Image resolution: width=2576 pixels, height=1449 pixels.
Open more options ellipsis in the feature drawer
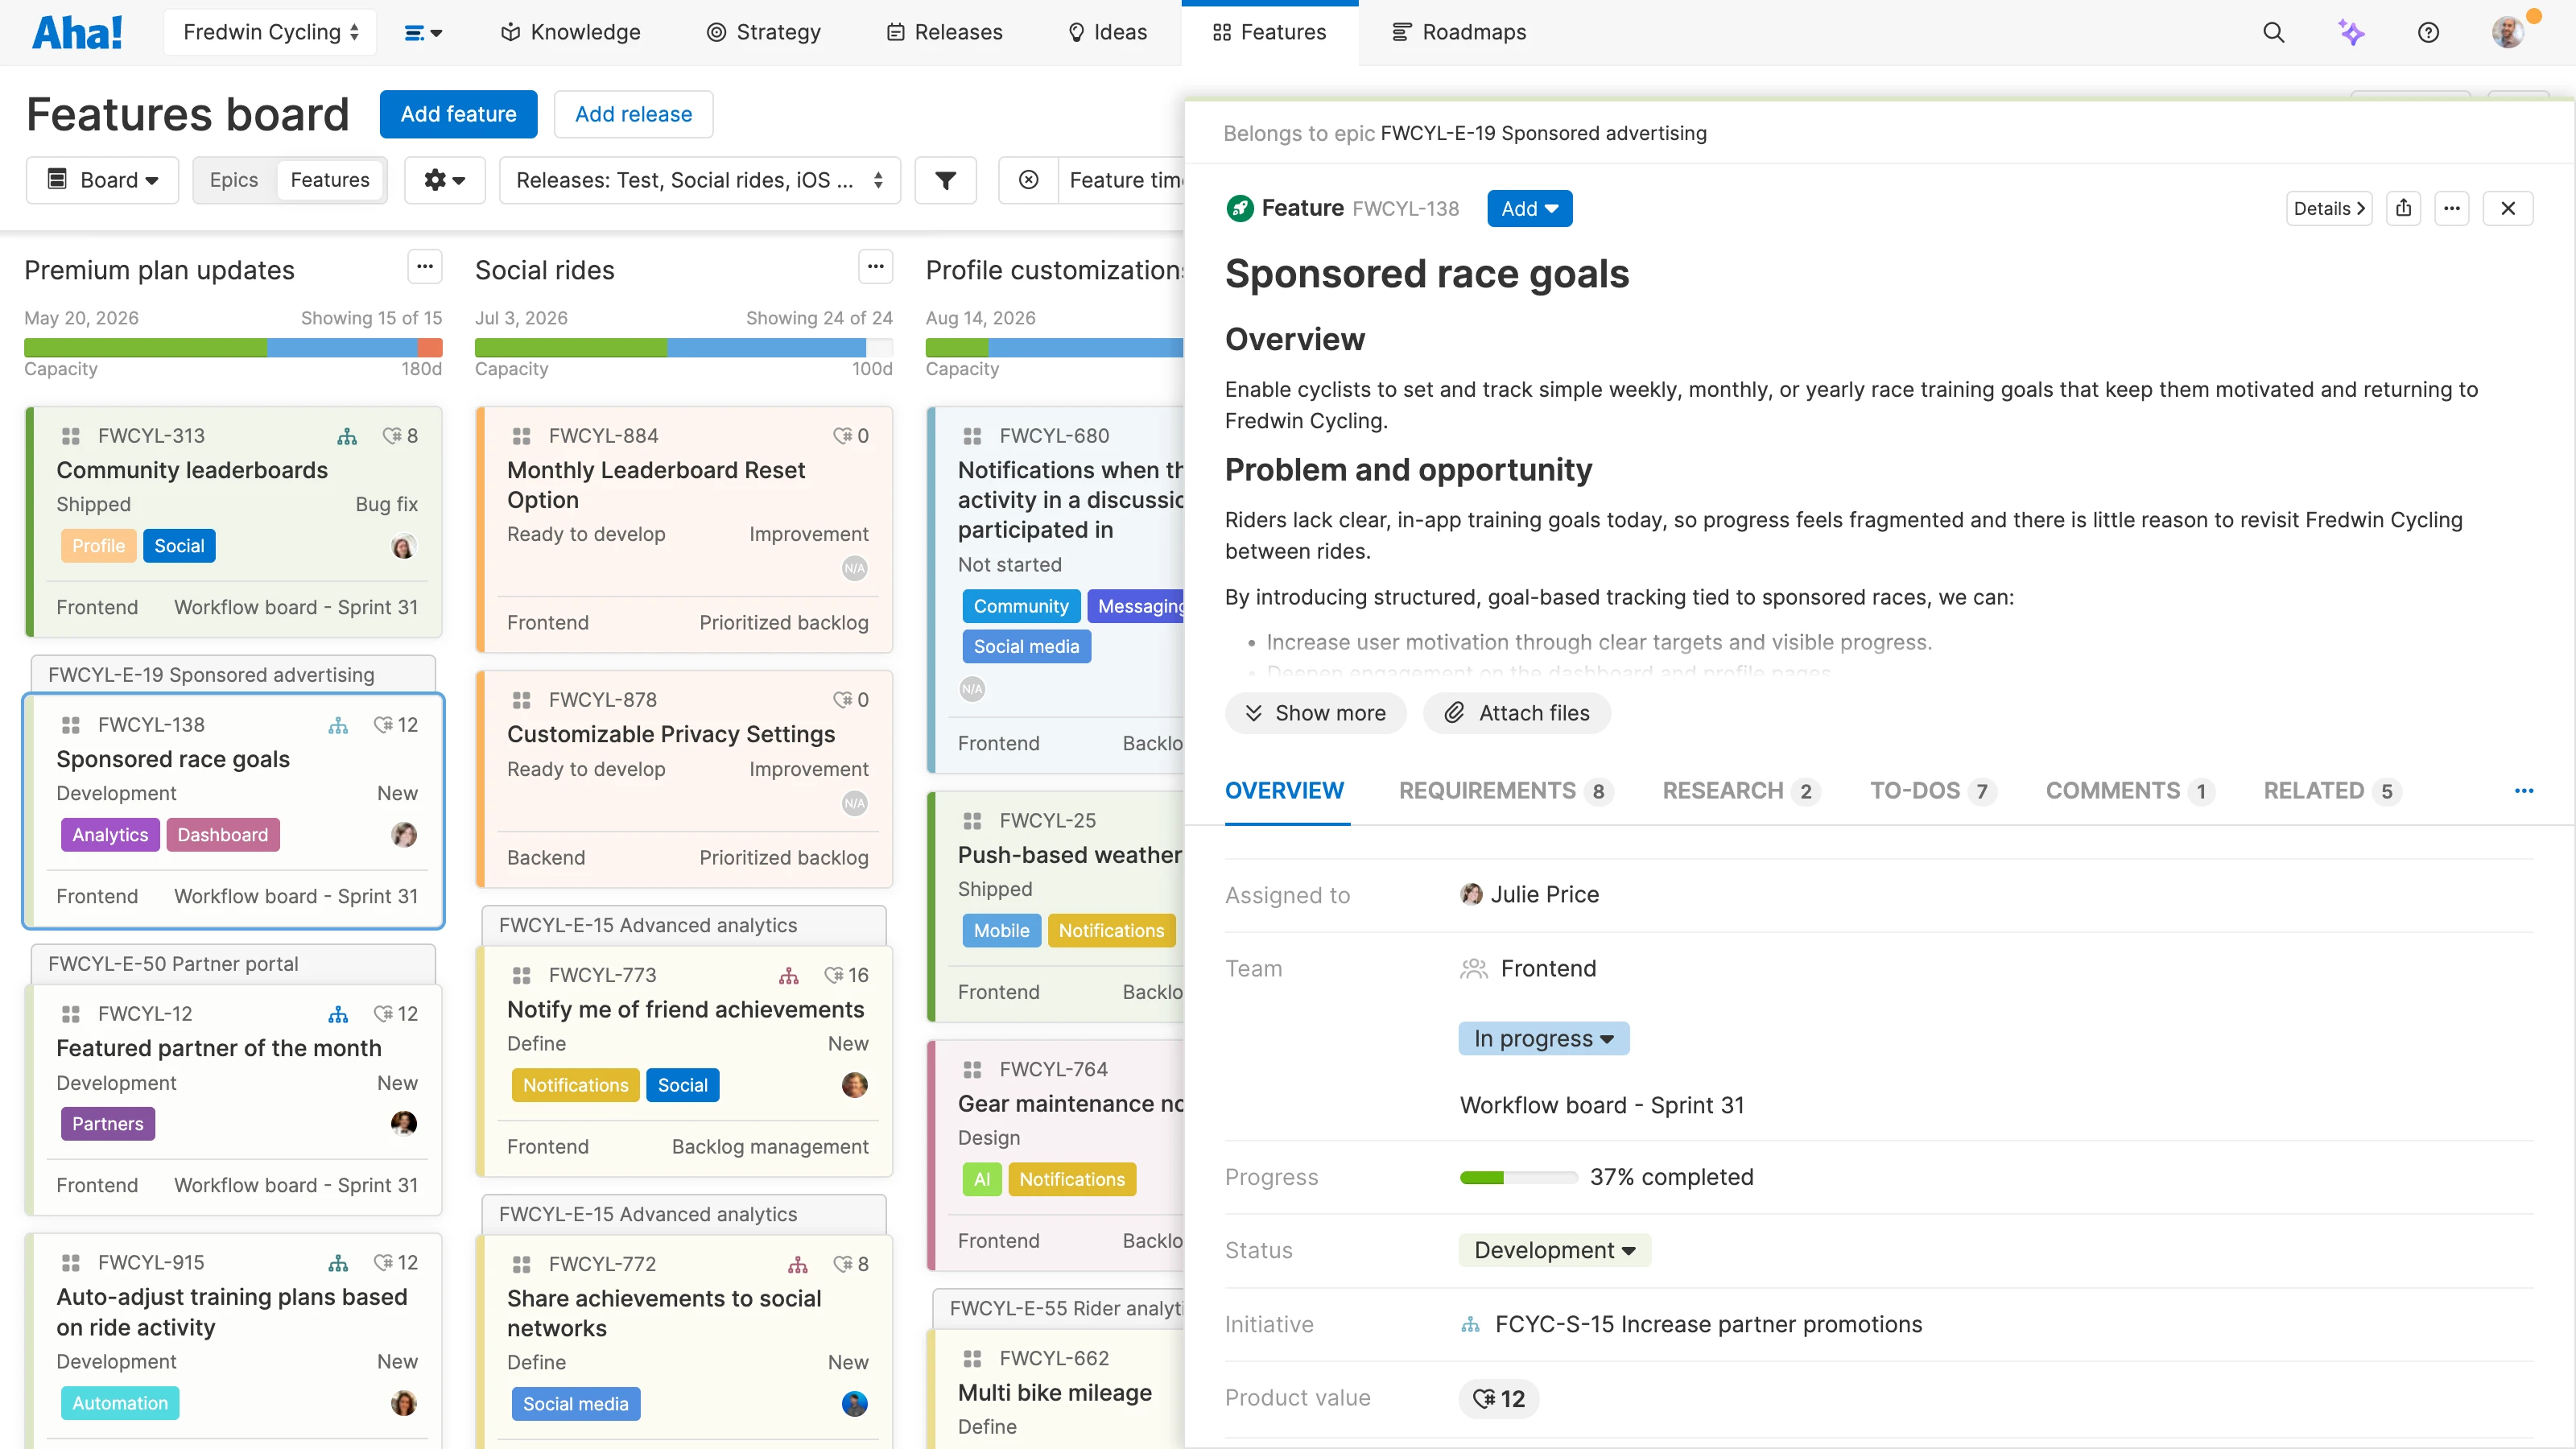[2452, 208]
